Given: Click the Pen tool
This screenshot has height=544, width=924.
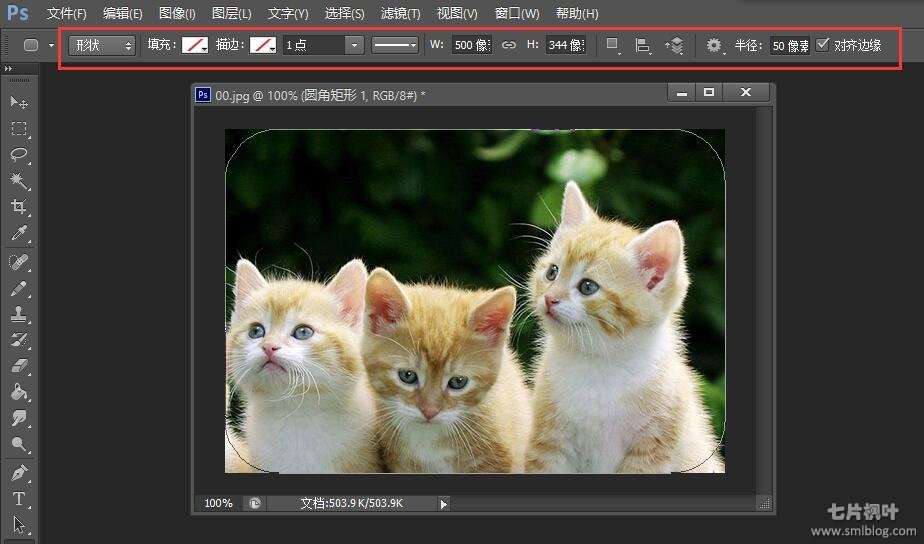Looking at the screenshot, I should tap(19, 472).
